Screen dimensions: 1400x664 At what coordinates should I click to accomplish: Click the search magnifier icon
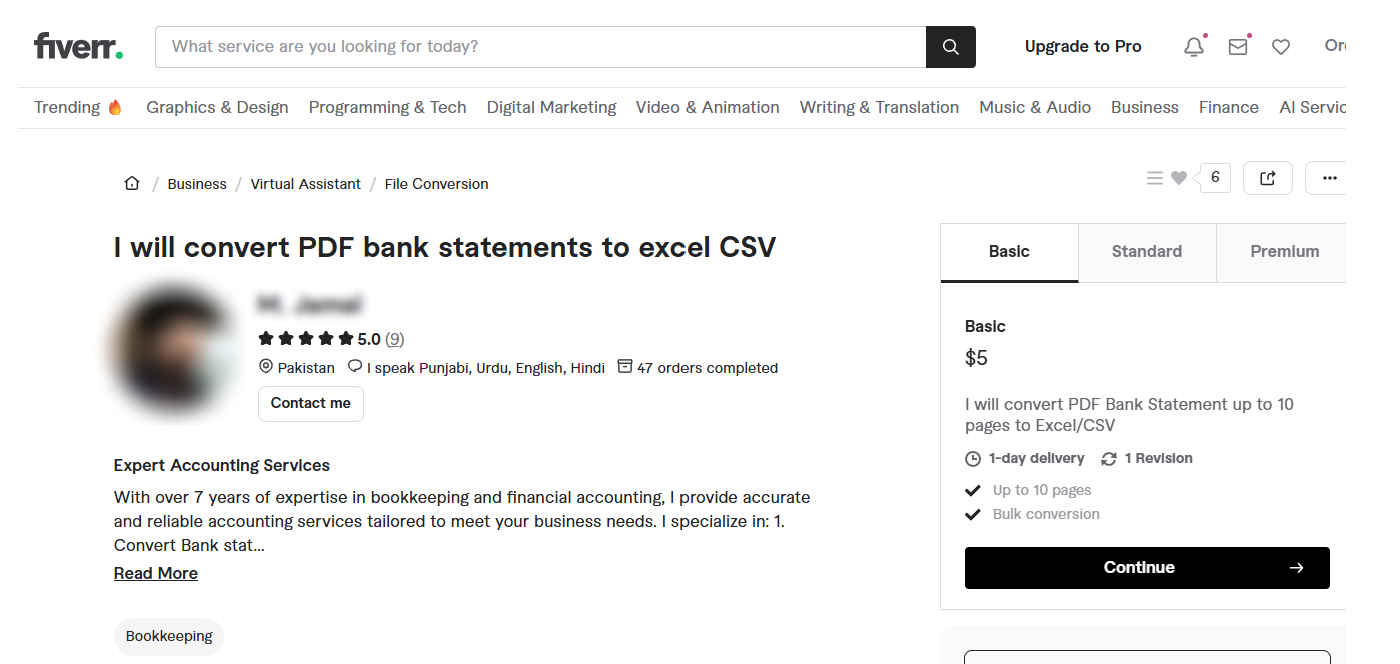pos(949,46)
